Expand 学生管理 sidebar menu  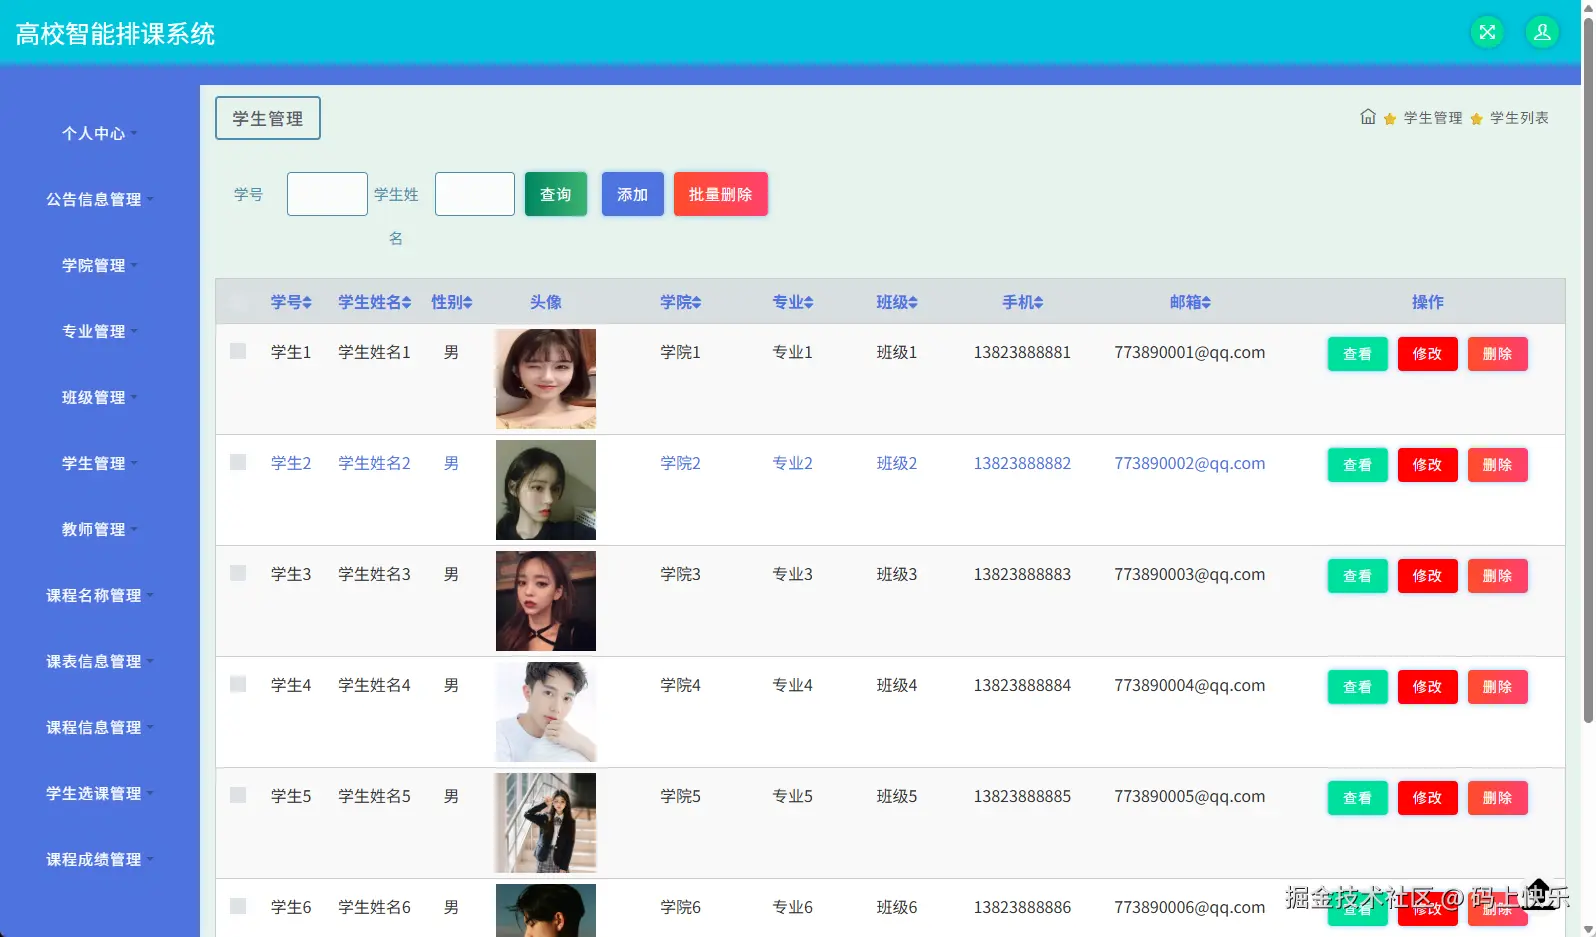click(99, 463)
